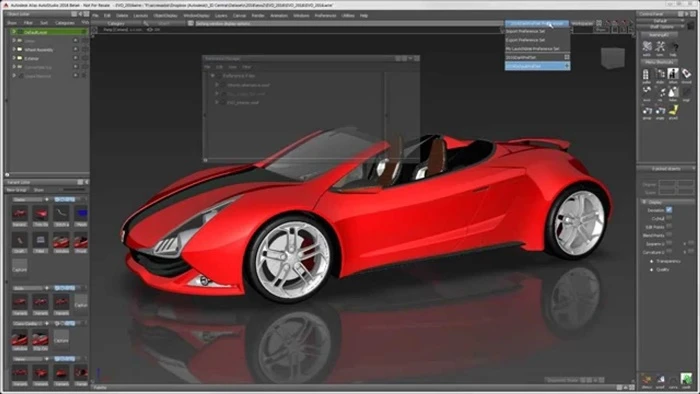Enable the Edit Points checkbox

[x=669, y=227]
